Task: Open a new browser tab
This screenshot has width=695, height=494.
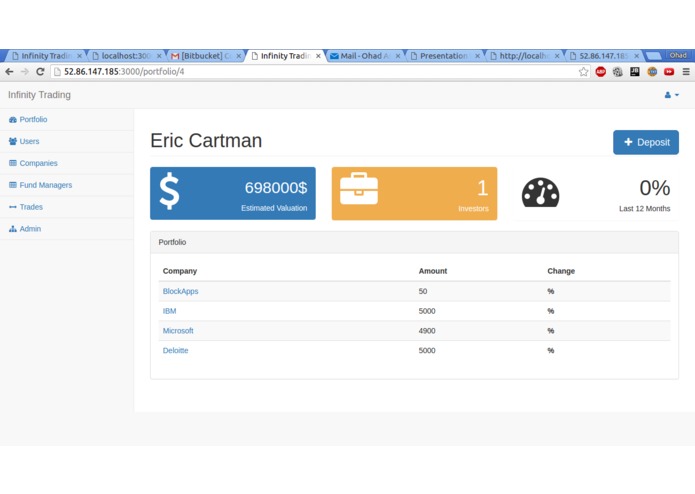Action: pyautogui.click(x=653, y=56)
